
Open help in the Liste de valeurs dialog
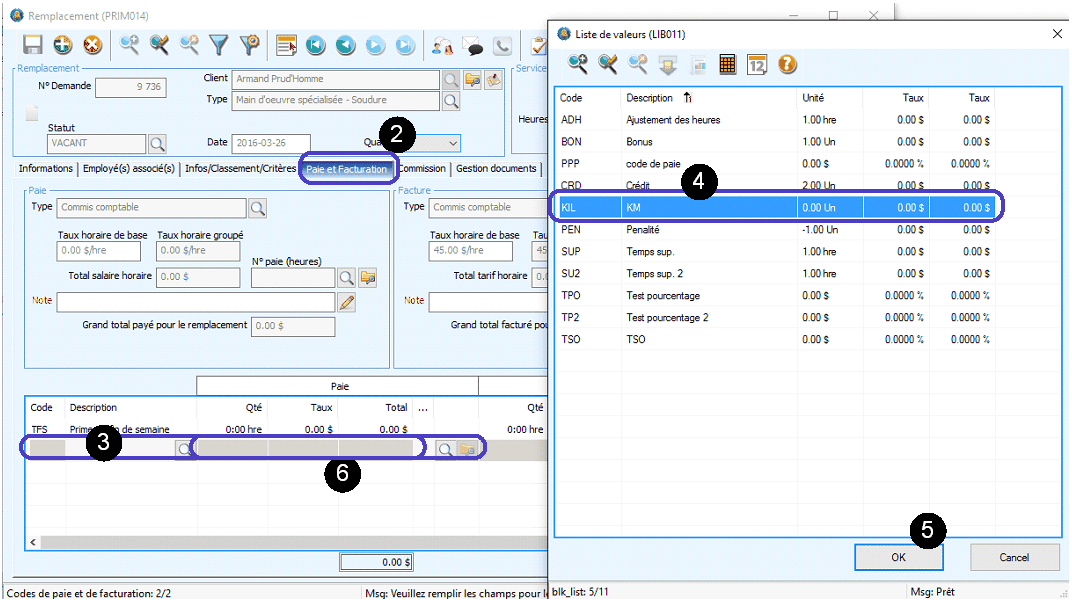(x=787, y=64)
